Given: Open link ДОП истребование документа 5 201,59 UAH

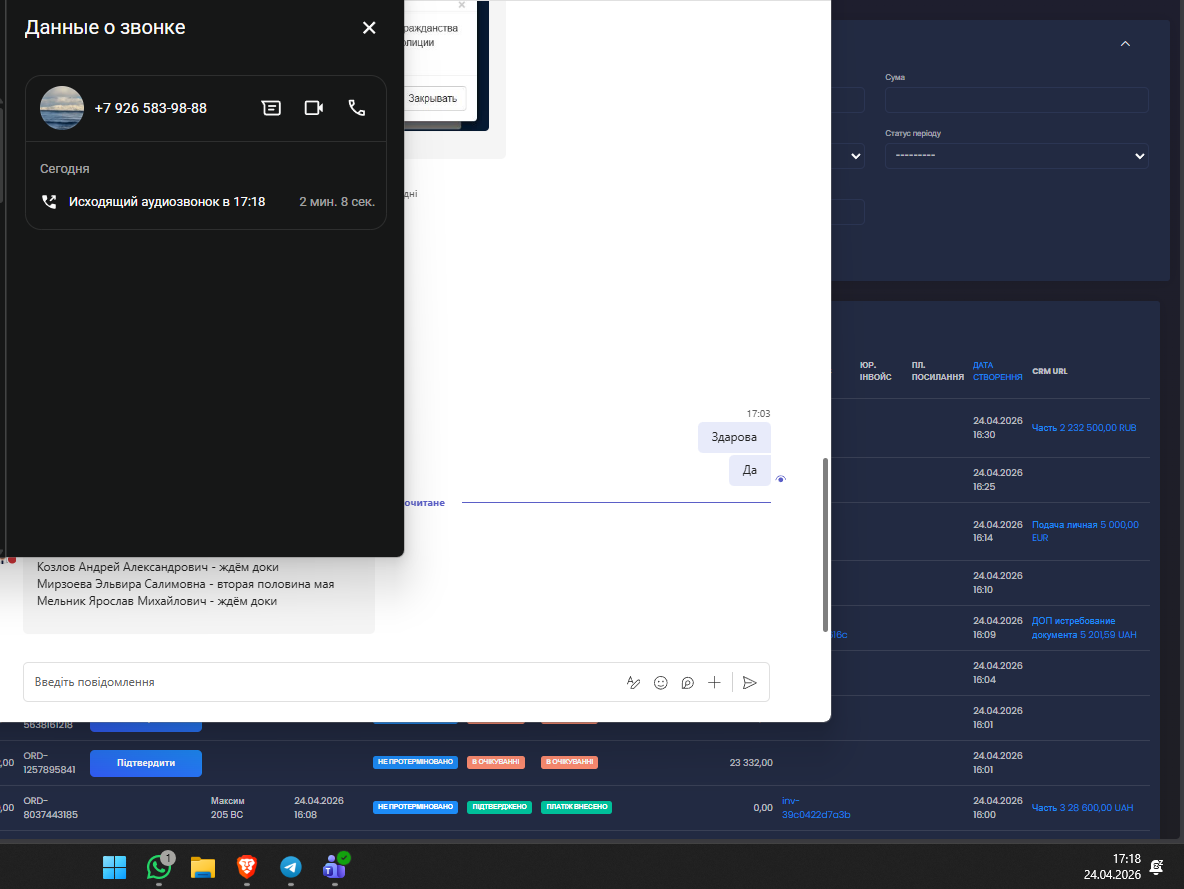Looking at the screenshot, I should pos(1084,628).
